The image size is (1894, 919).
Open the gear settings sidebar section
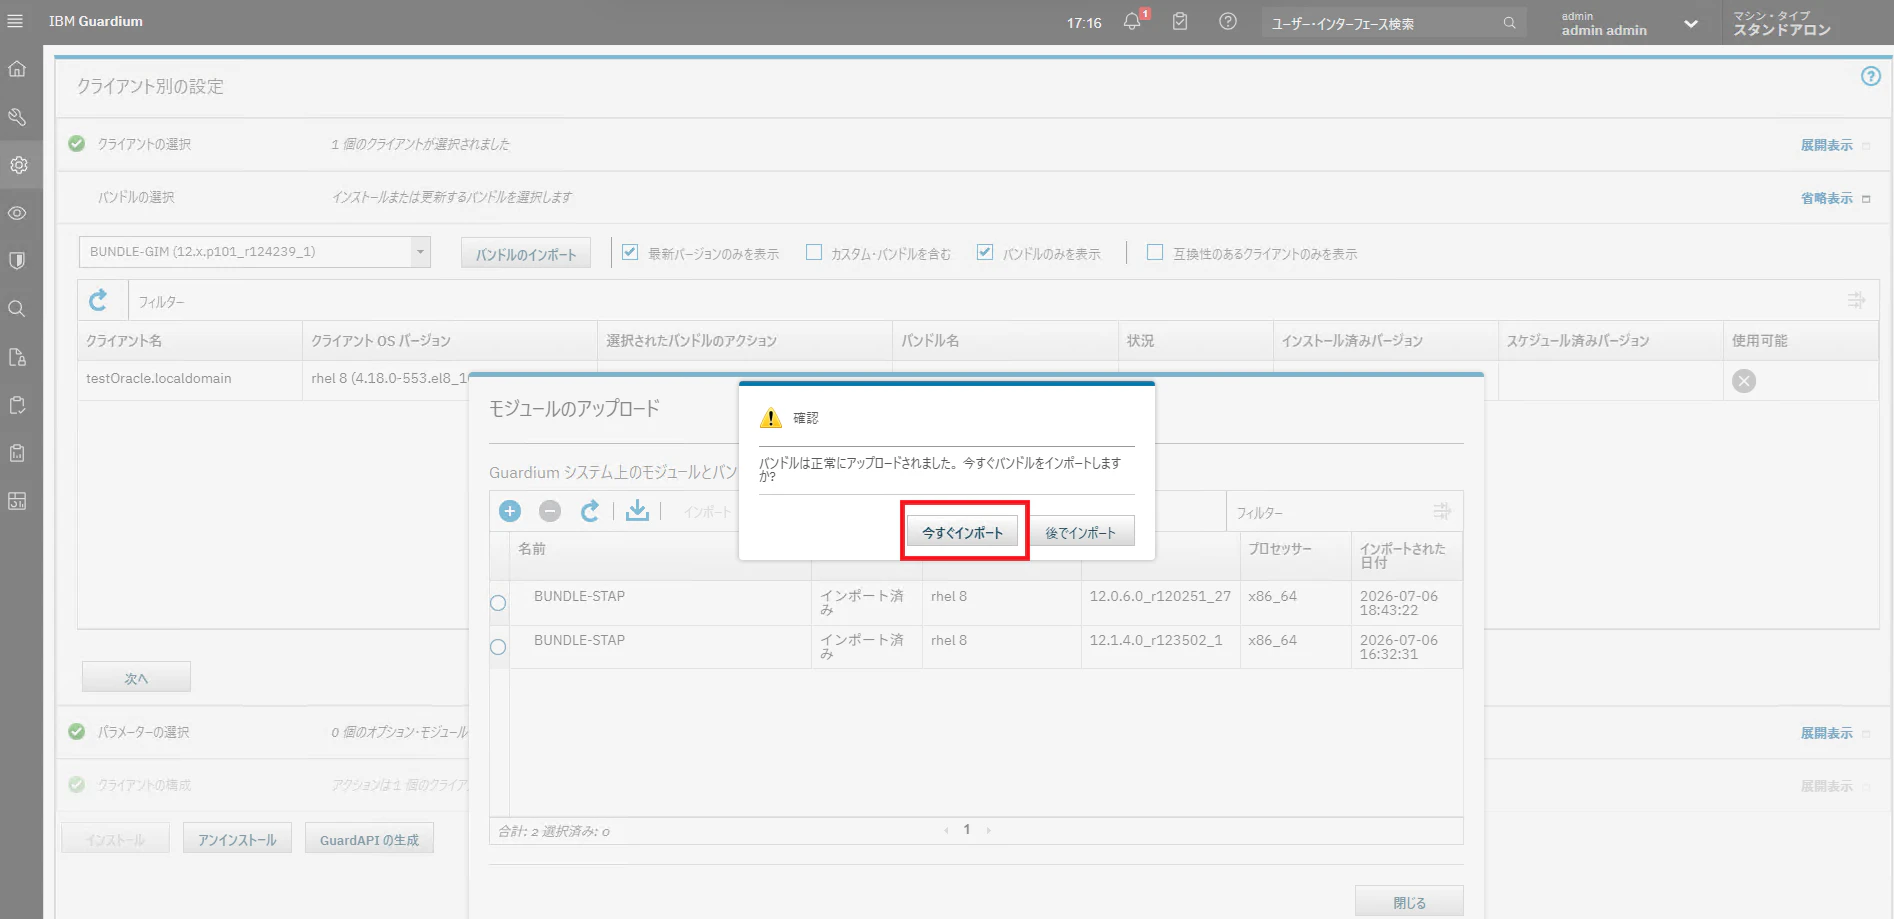[18, 165]
